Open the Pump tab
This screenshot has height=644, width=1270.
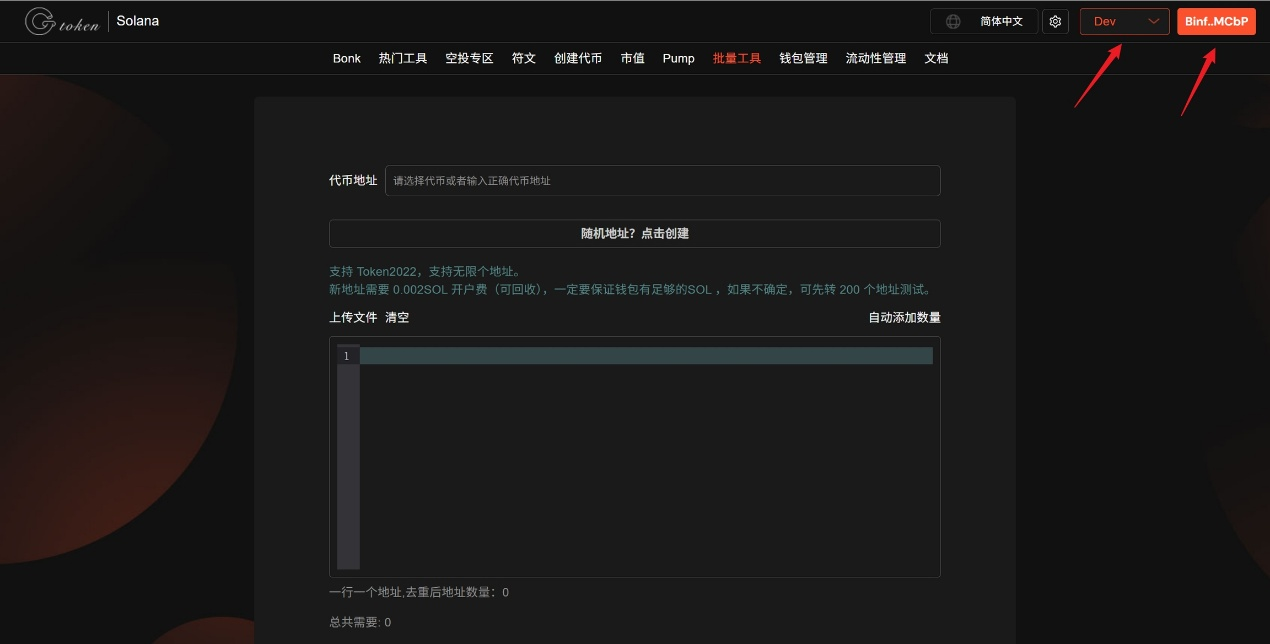coord(678,58)
